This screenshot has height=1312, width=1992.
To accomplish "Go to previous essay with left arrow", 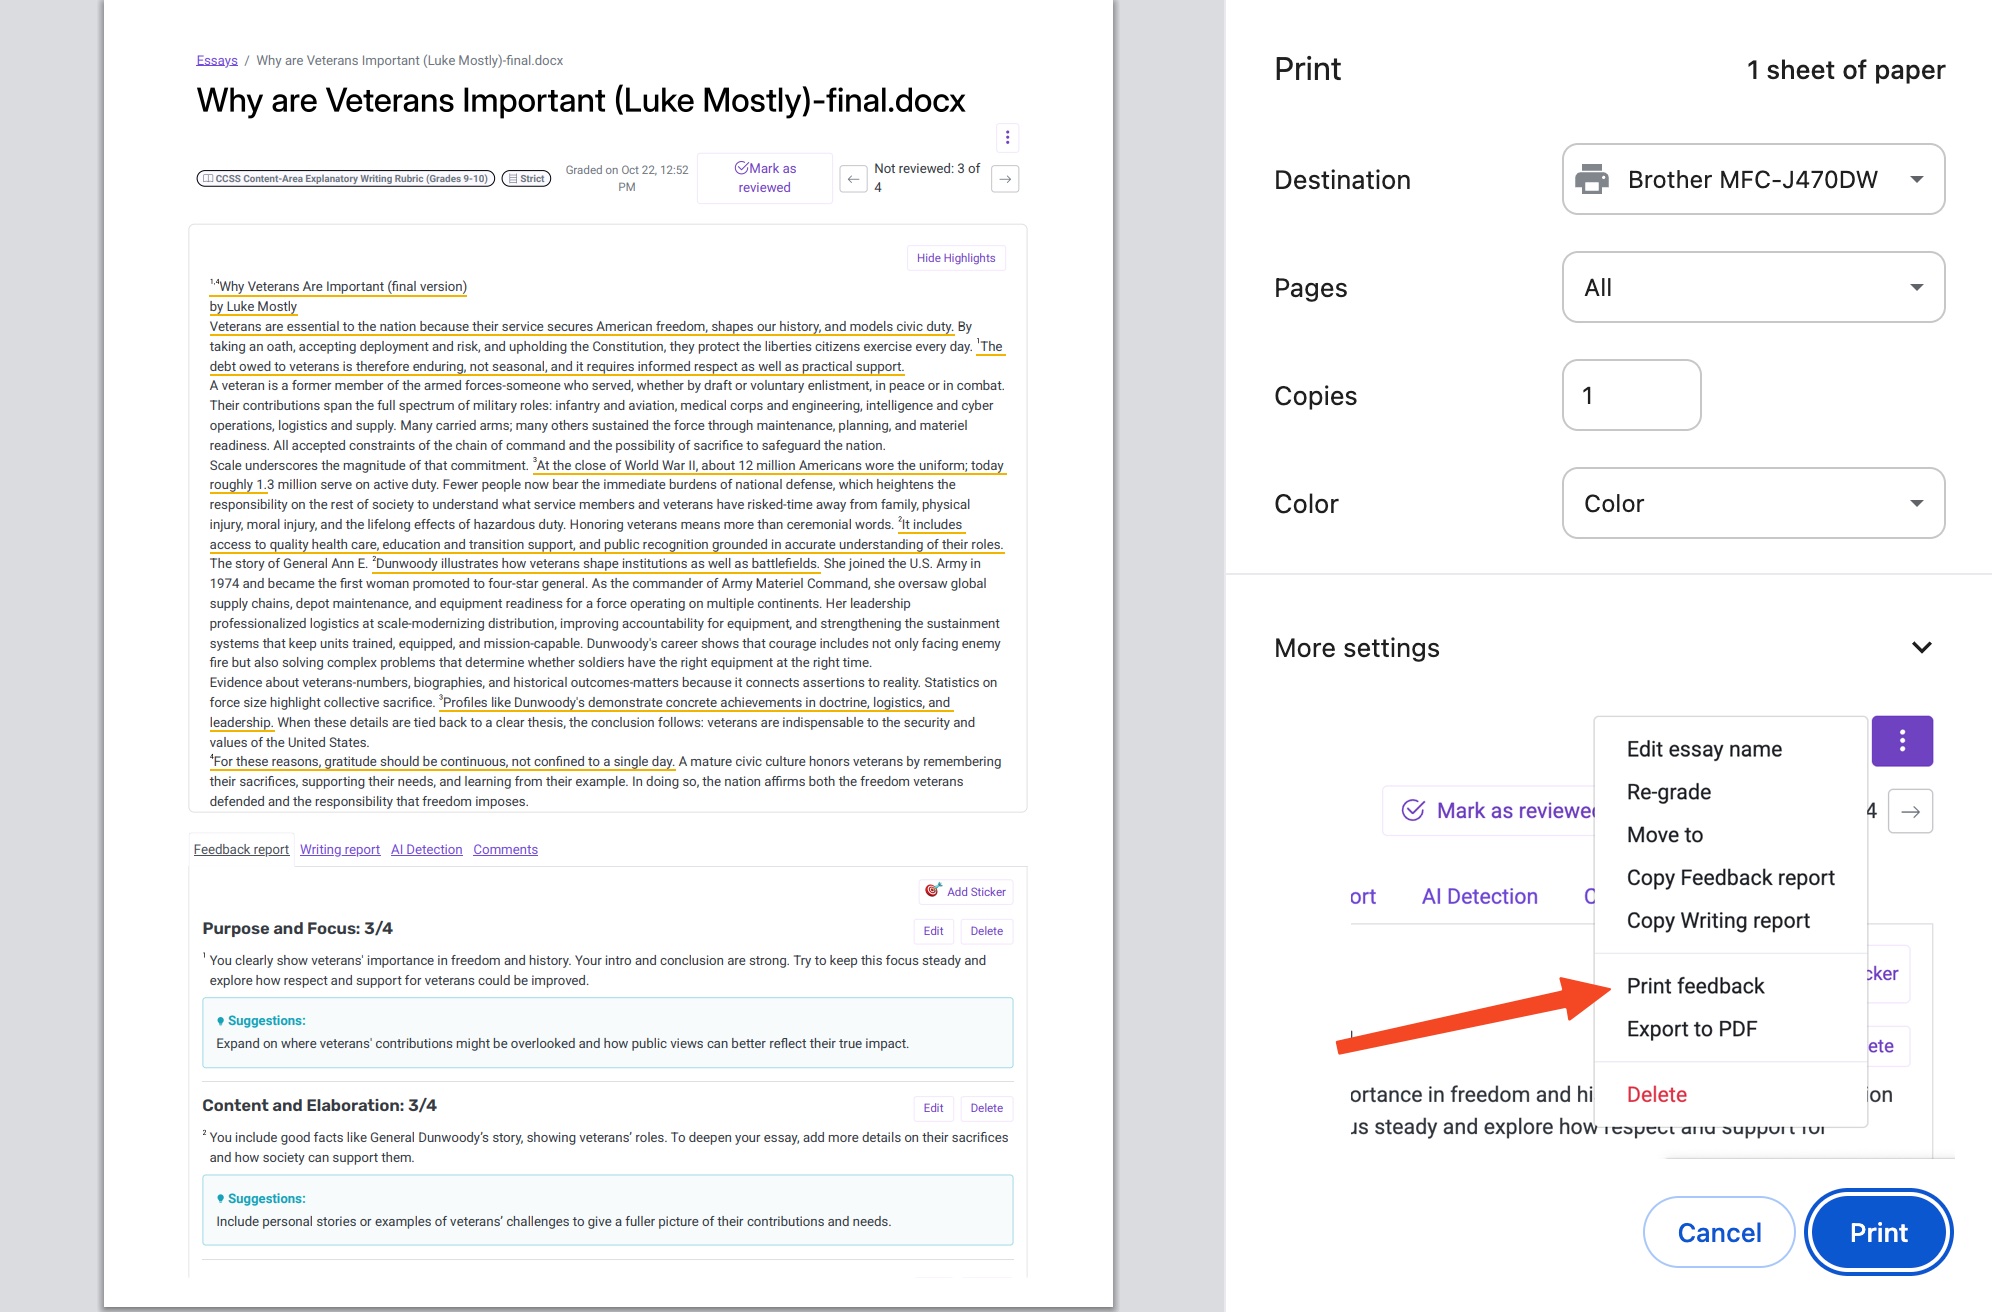I will [852, 179].
